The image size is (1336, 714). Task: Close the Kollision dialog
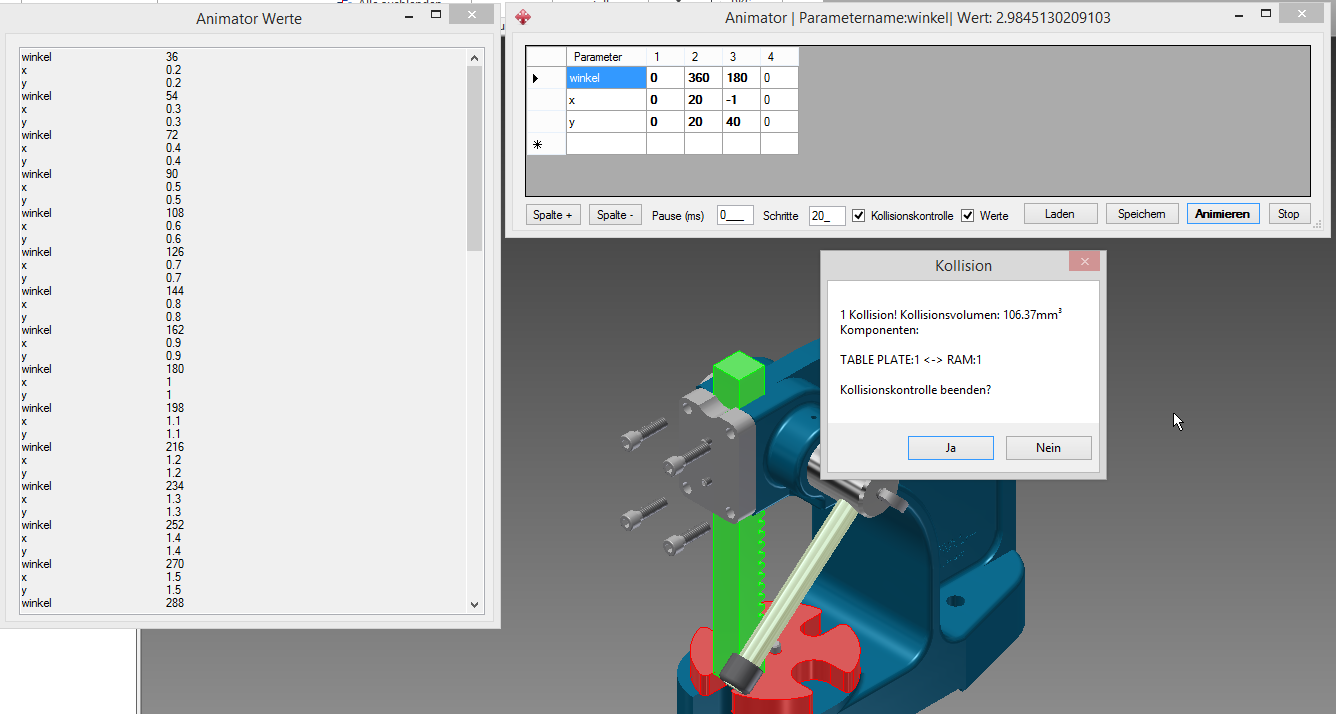point(1084,261)
